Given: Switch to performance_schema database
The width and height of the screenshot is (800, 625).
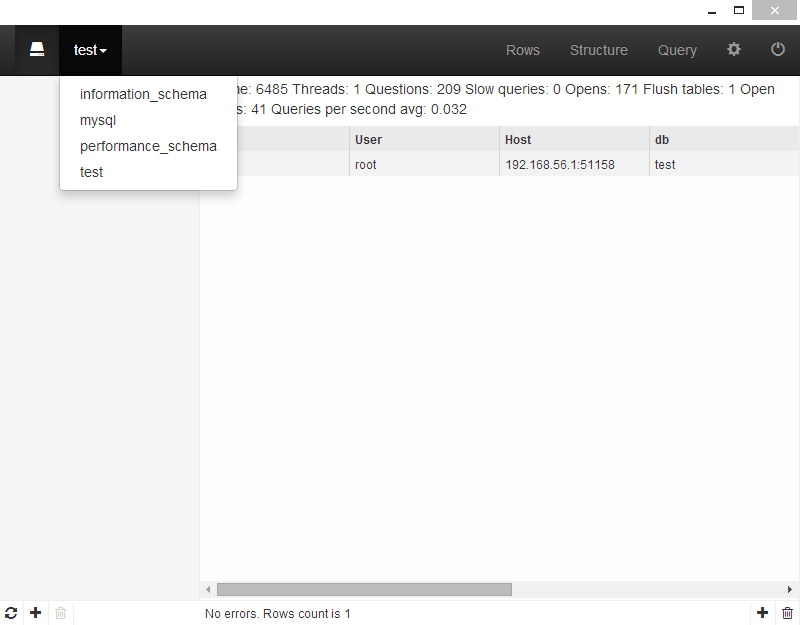Looking at the screenshot, I should point(148,146).
